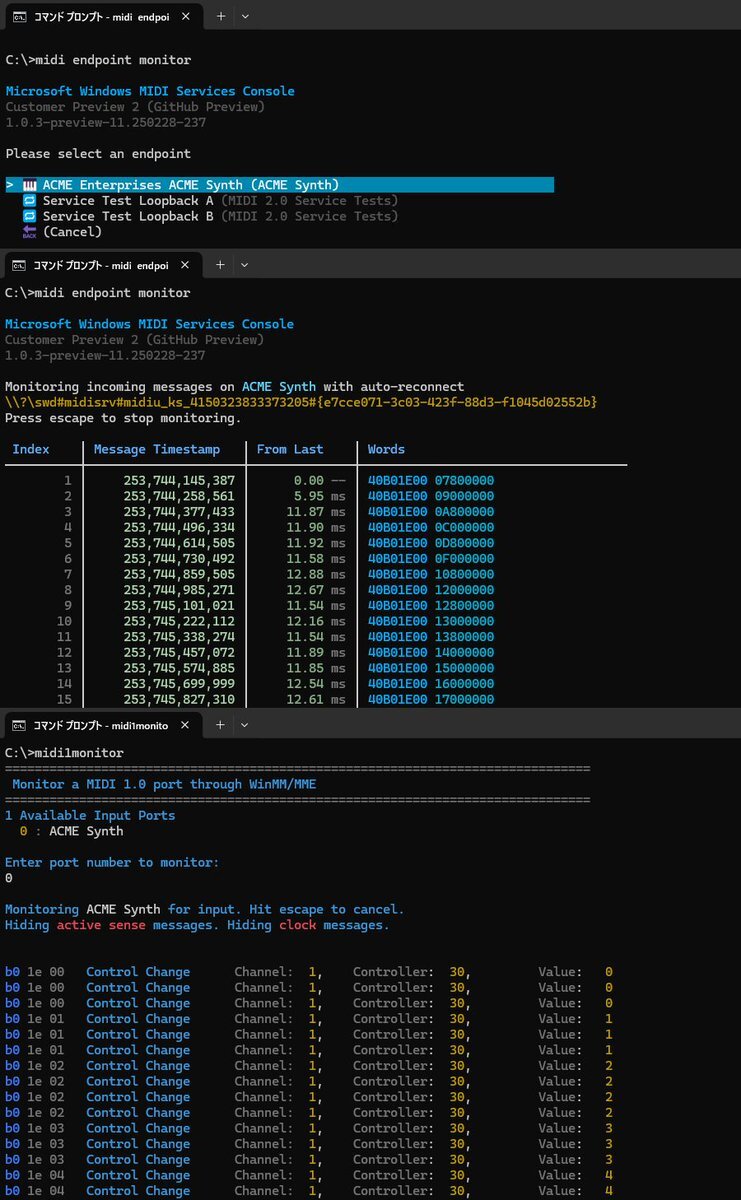
Task: Click the Index column header
Action: (x=31, y=449)
